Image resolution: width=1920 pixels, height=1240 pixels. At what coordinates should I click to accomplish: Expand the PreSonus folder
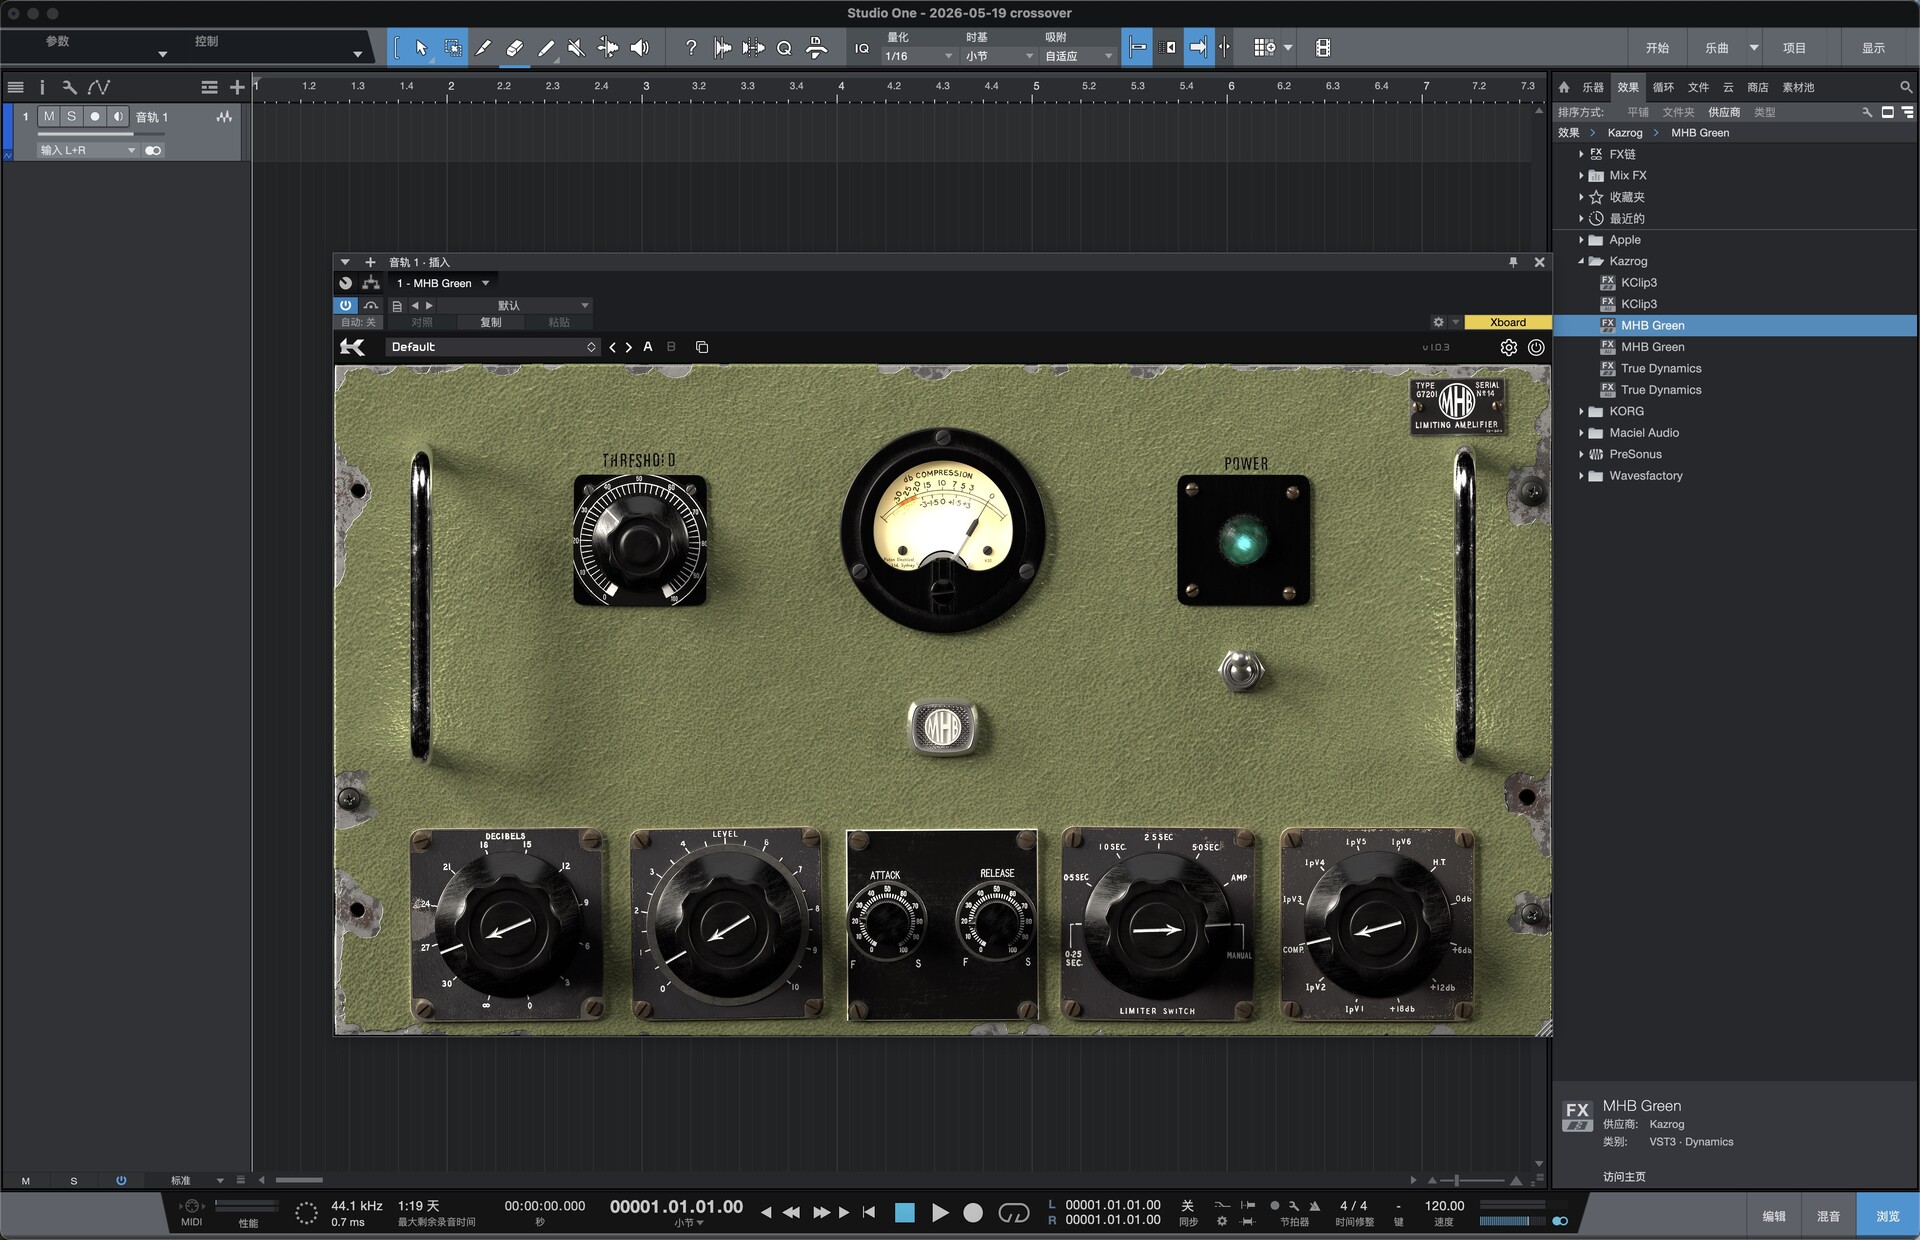pyautogui.click(x=1581, y=454)
